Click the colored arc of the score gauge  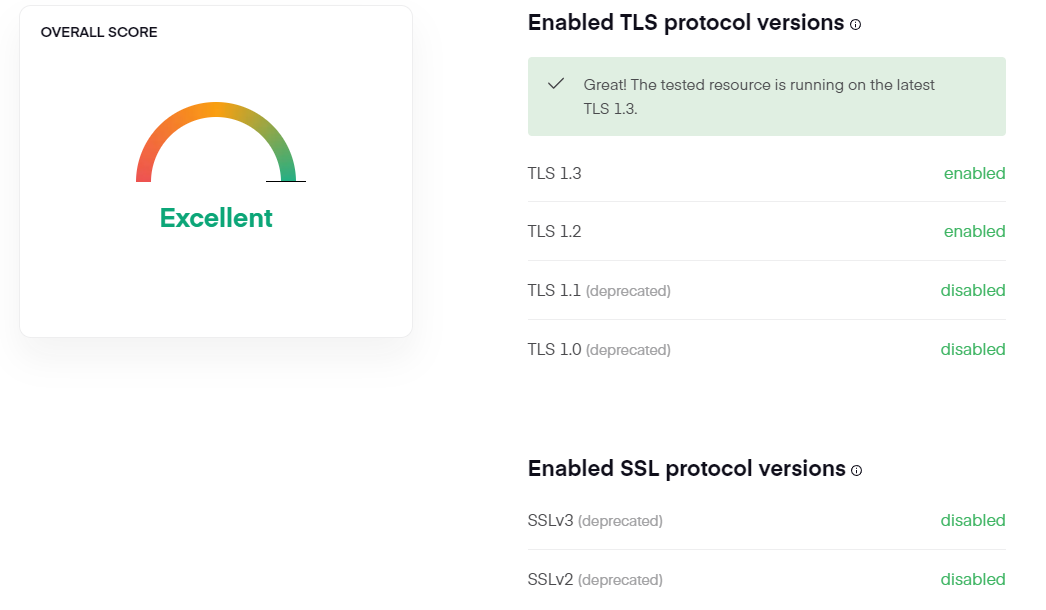215,105
